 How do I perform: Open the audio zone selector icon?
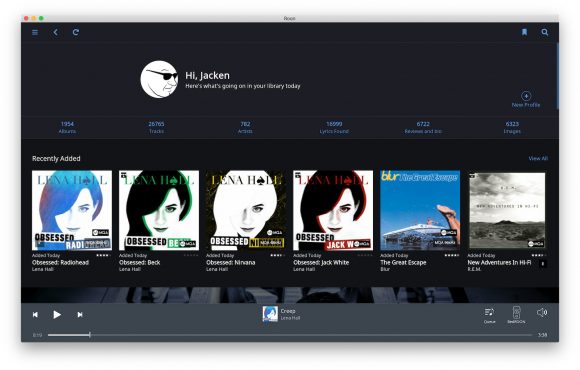(x=516, y=315)
